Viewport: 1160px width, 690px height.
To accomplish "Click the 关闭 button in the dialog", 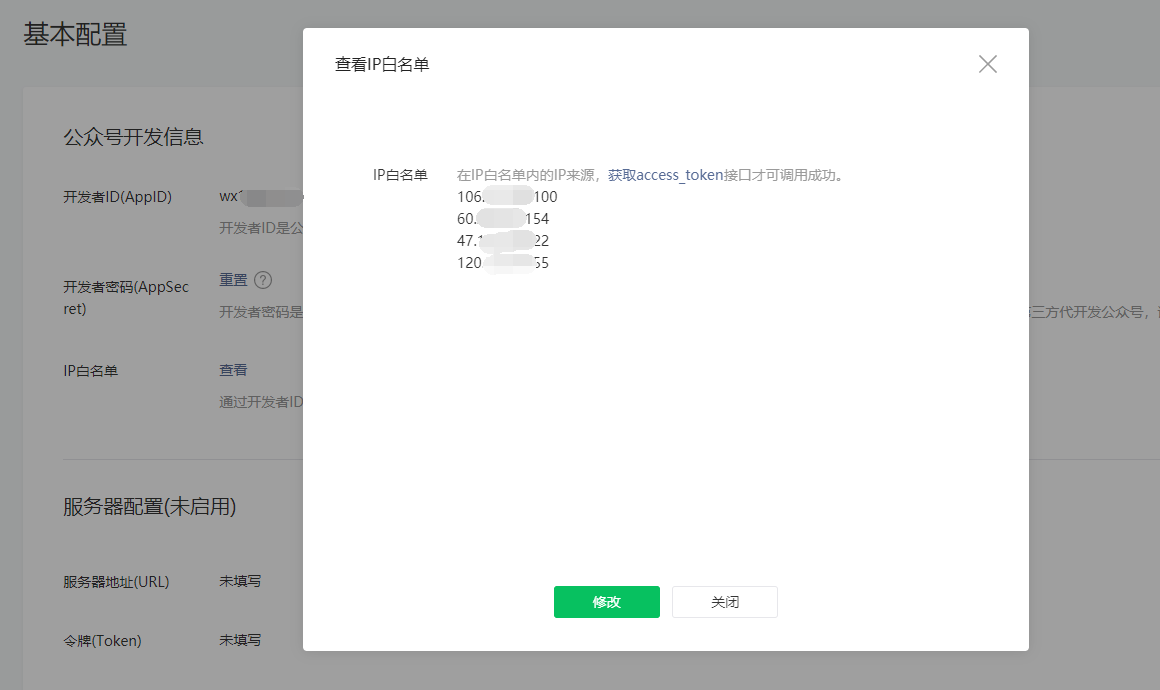I will (725, 602).
